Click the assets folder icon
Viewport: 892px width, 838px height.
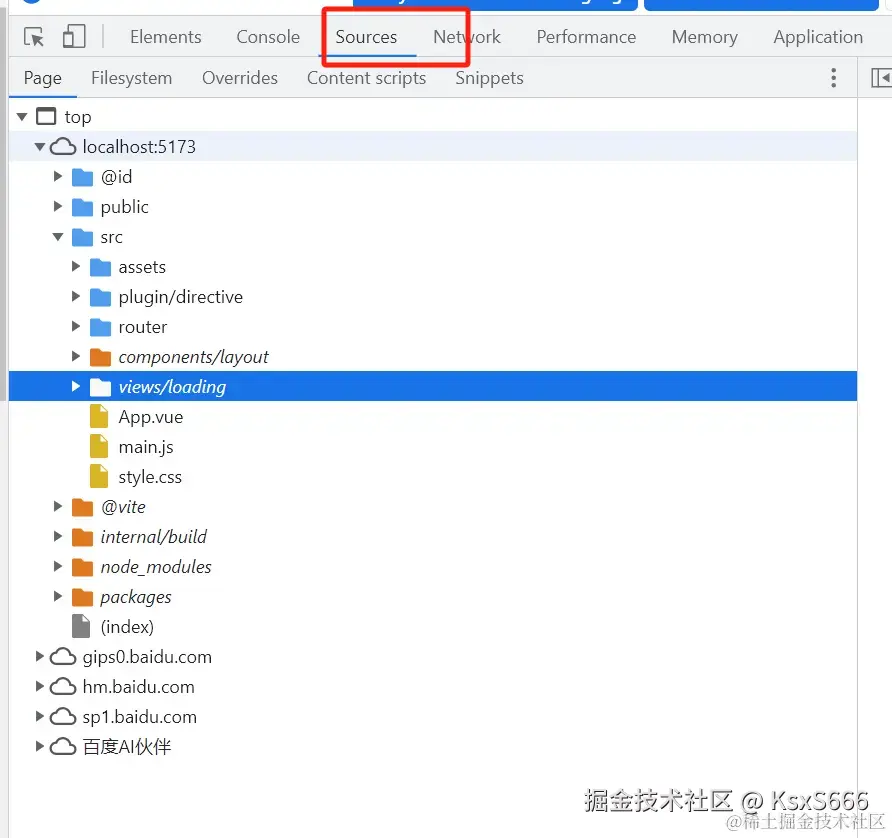pyautogui.click(x=101, y=267)
